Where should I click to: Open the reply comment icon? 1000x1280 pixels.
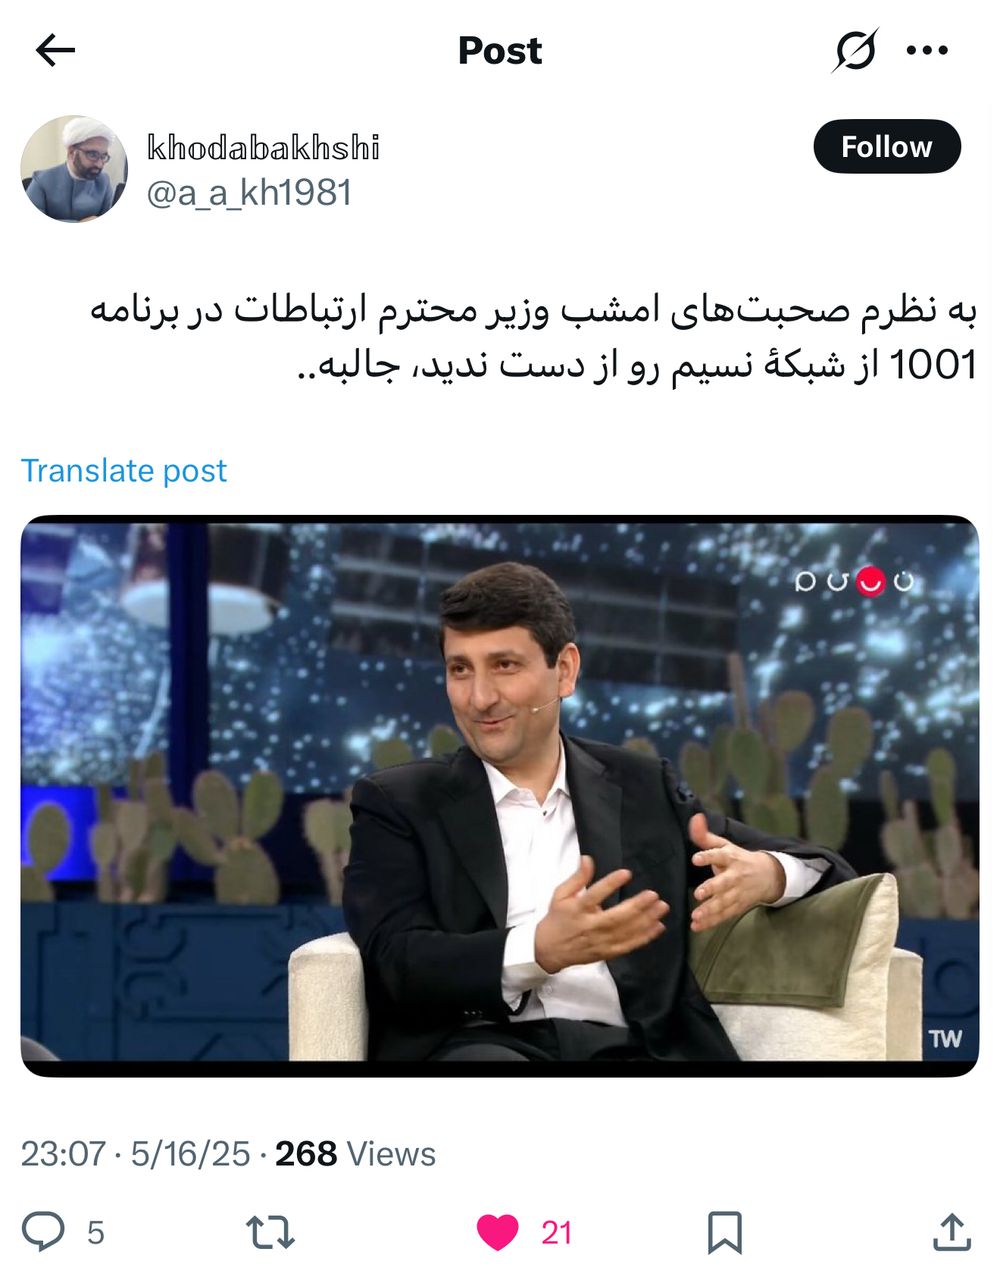(x=43, y=1232)
